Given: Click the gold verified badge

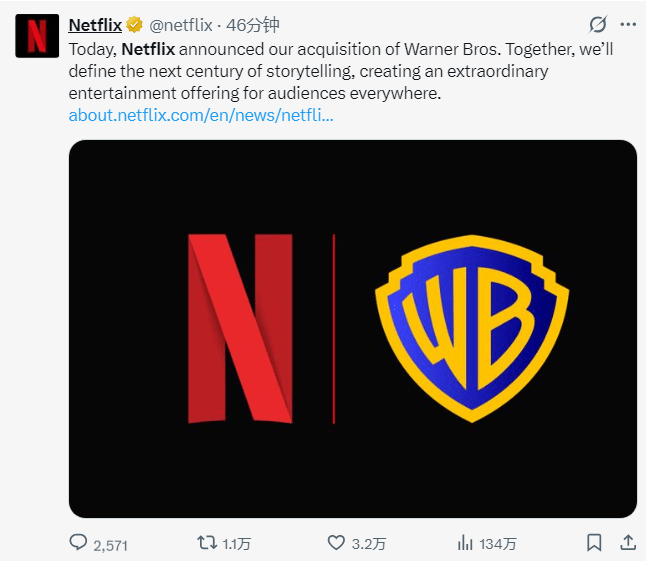Looking at the screenshot, I should click(x=134, y=25).
